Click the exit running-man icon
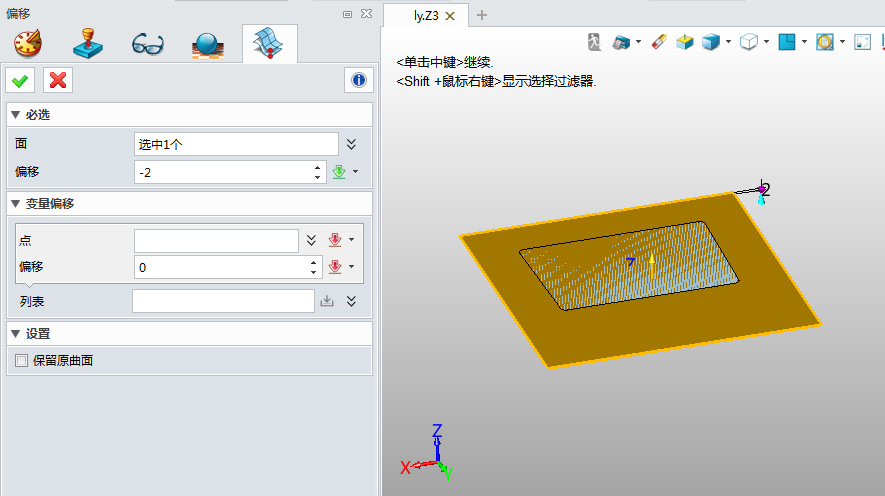 [594, 42]
